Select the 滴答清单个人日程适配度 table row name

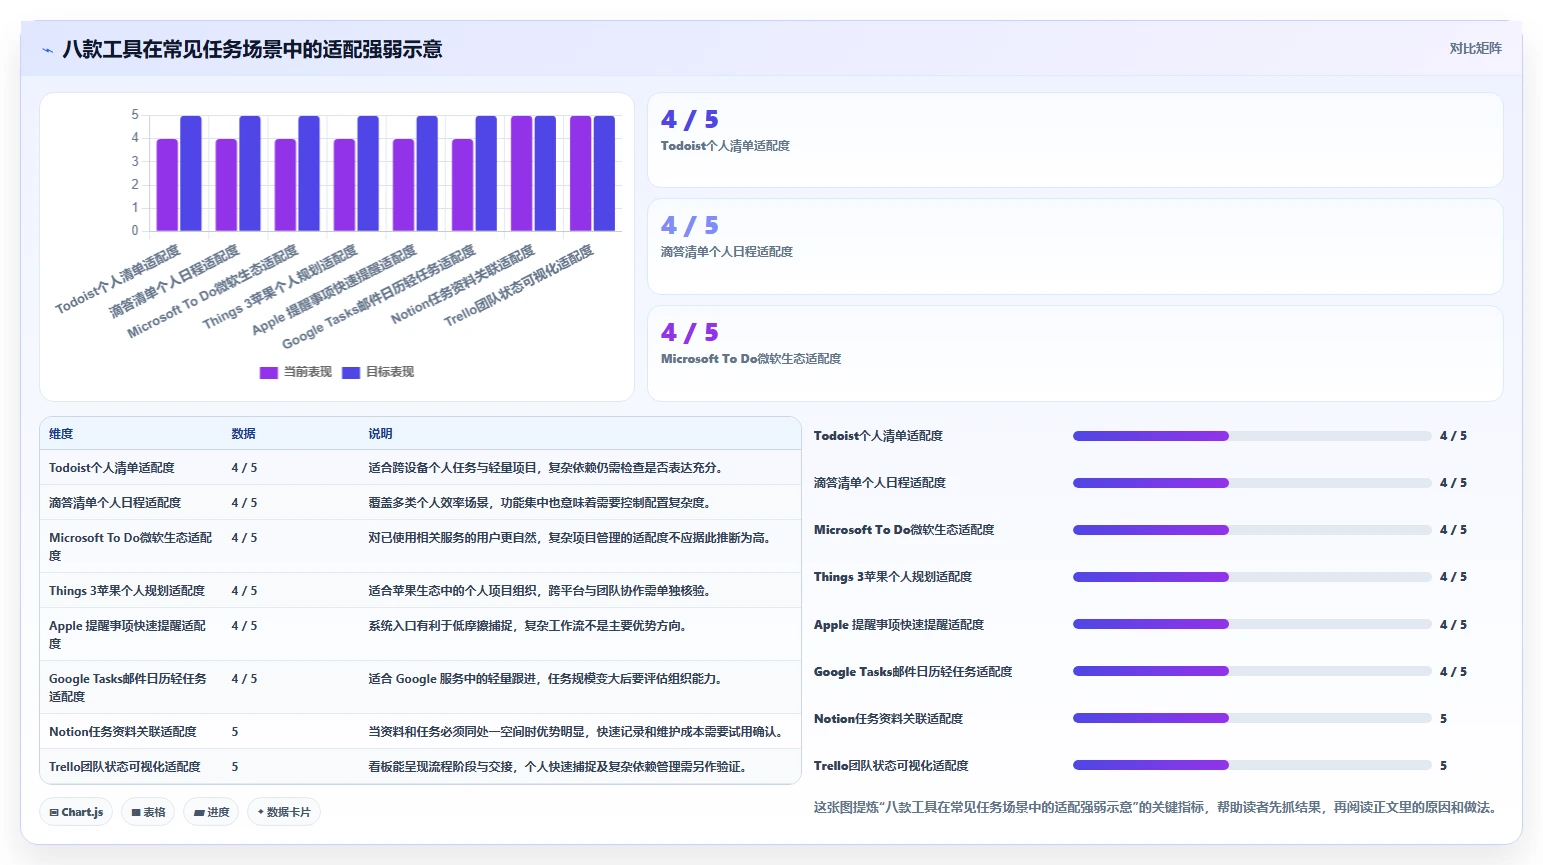coord(115,503)
